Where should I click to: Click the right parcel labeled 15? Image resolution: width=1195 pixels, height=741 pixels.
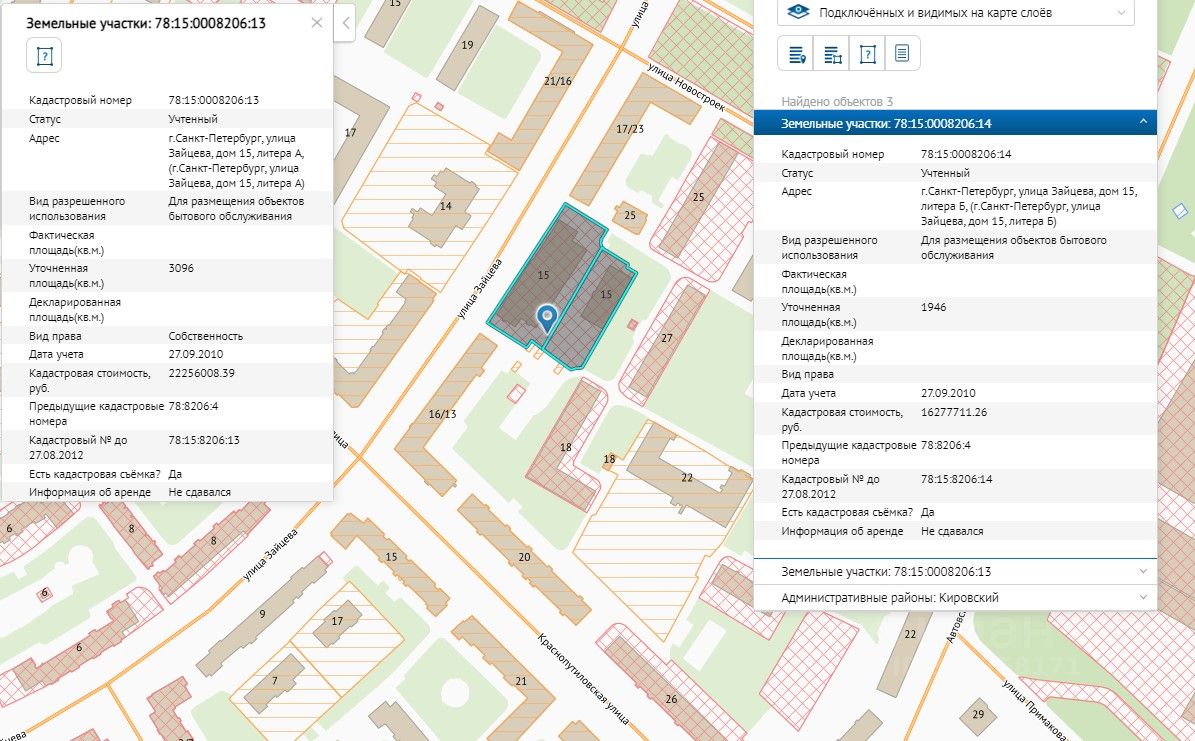605,294
